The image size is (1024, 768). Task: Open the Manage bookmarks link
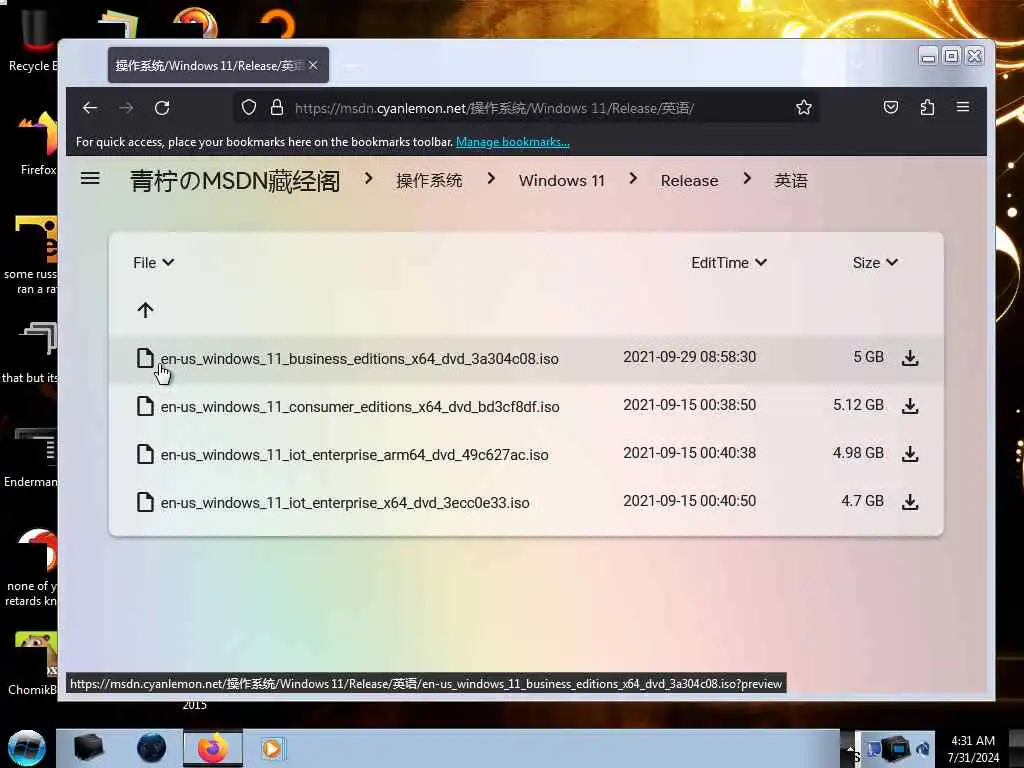513,142
